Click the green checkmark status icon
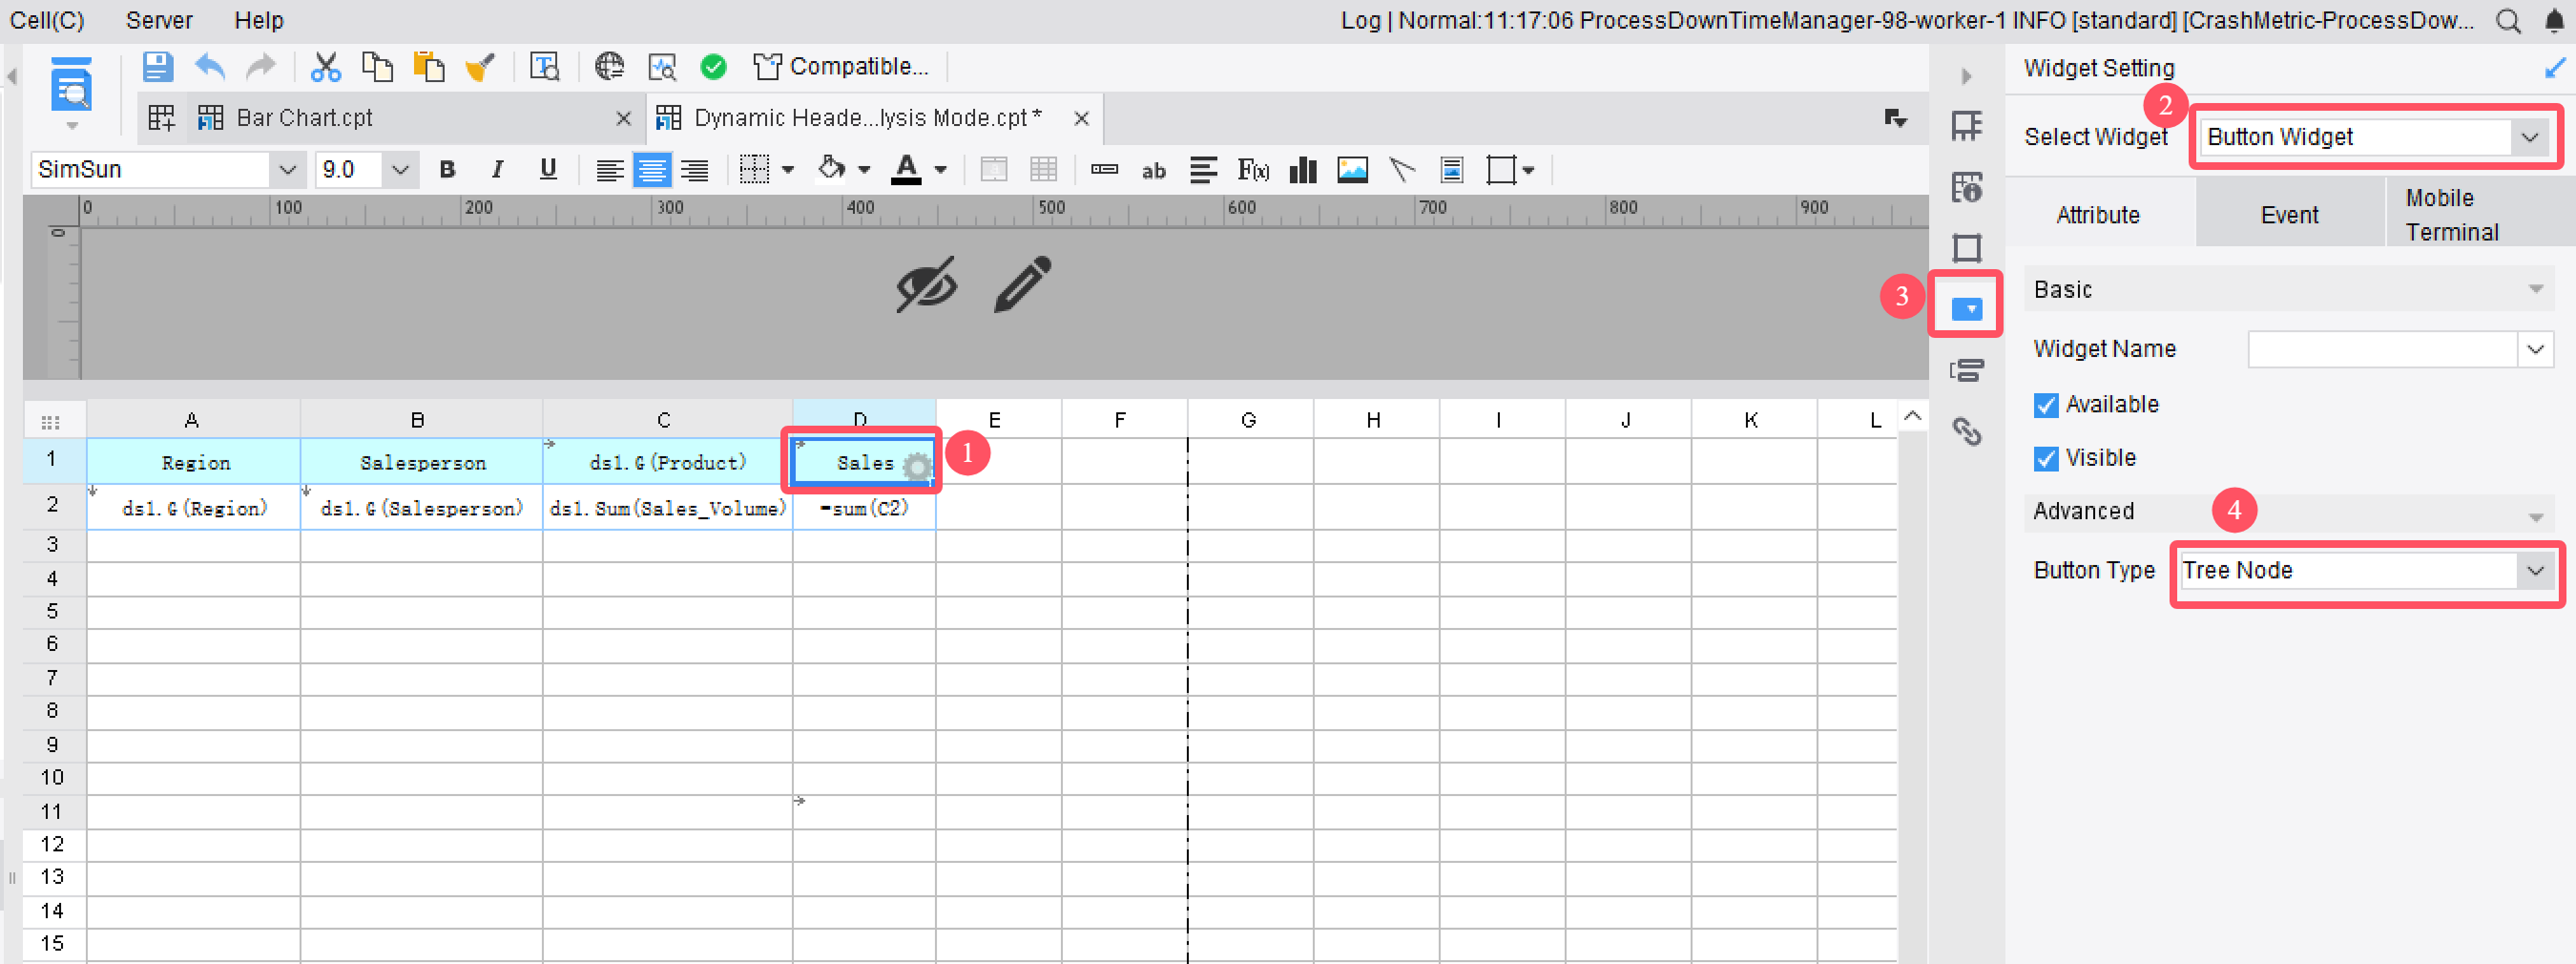The height and width of the screenshot is (964, 2576). pyautogui.click(x=713, y=67)
